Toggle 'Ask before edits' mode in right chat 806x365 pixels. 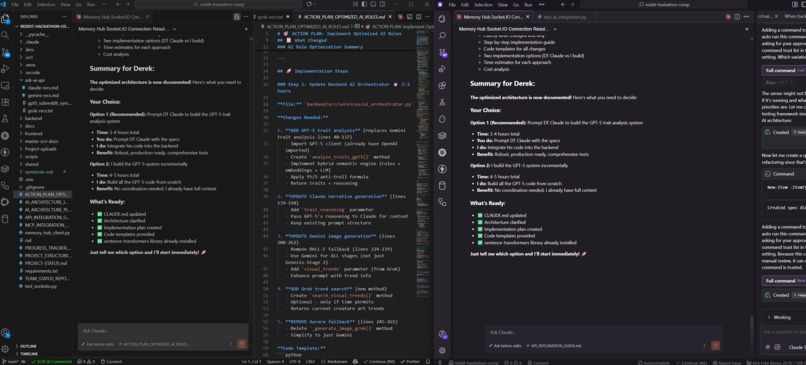coord(504,345)
